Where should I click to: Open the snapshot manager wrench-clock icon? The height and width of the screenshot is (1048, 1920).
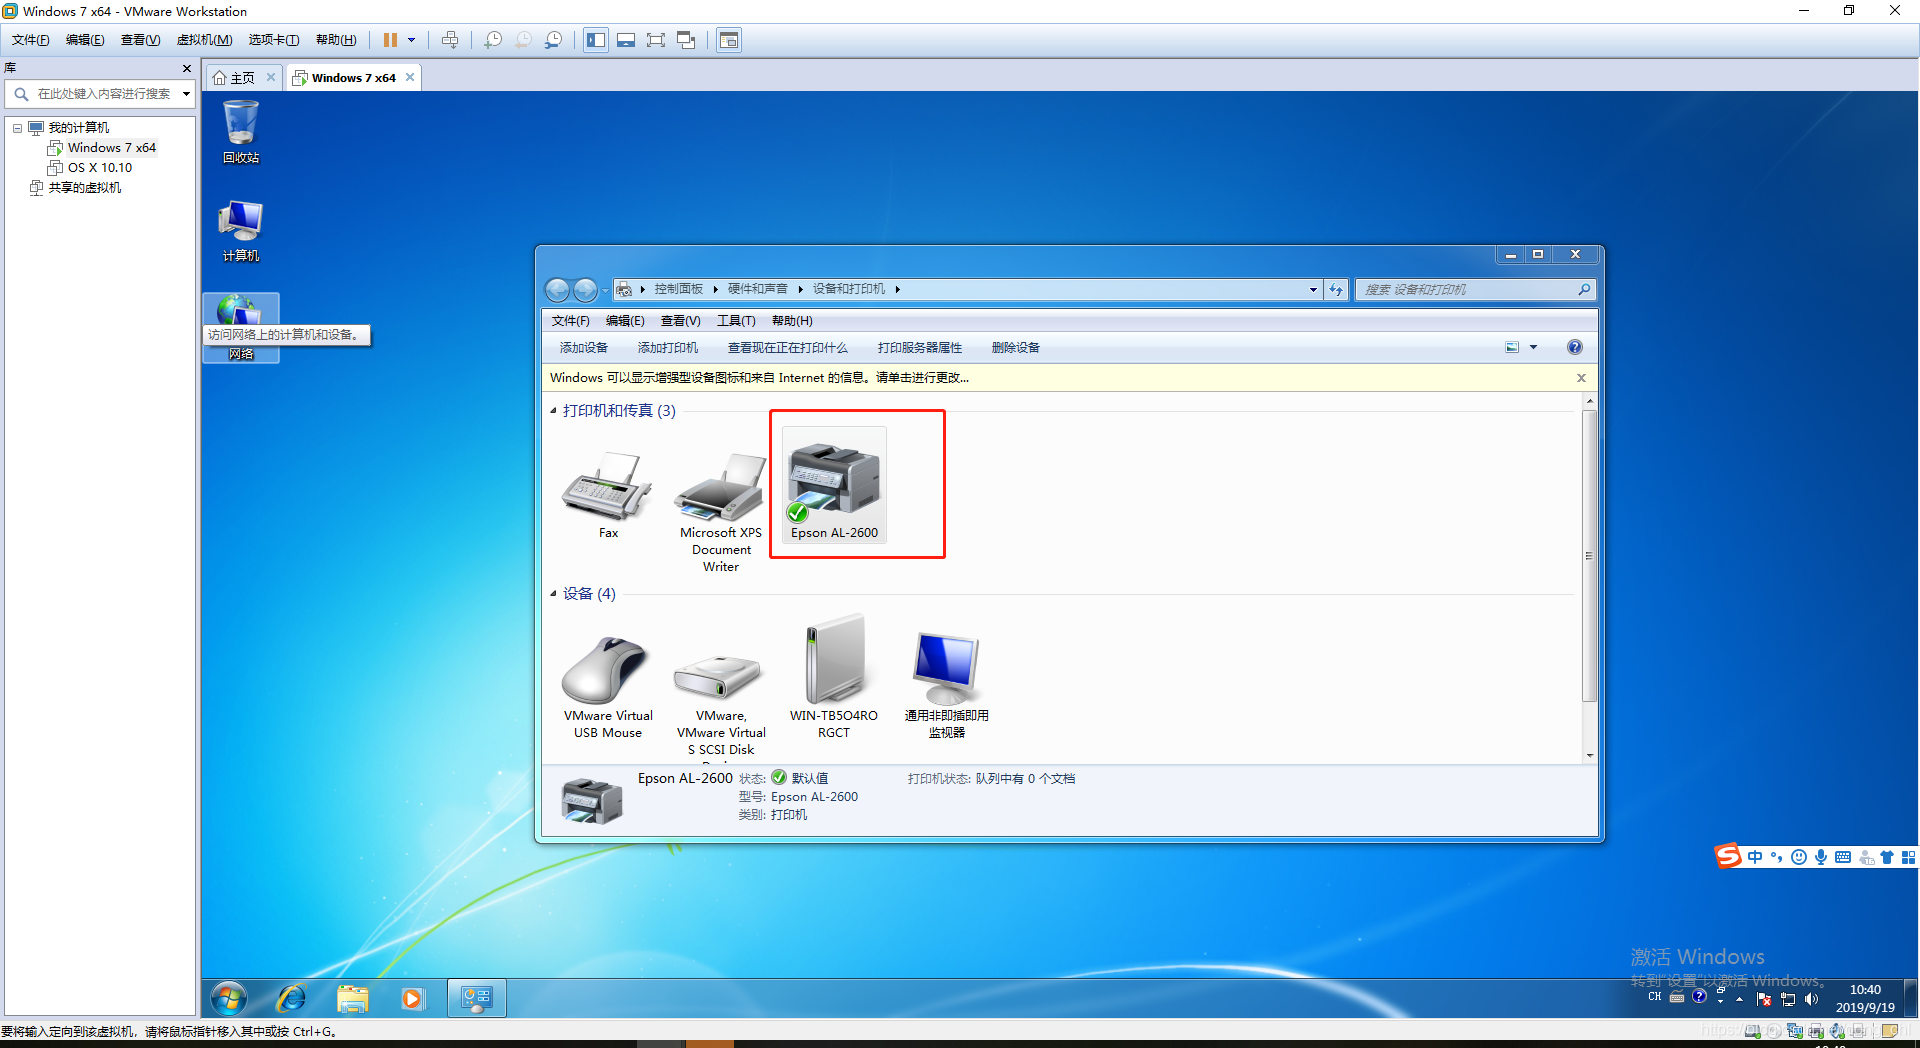click(x=553, y=40)
